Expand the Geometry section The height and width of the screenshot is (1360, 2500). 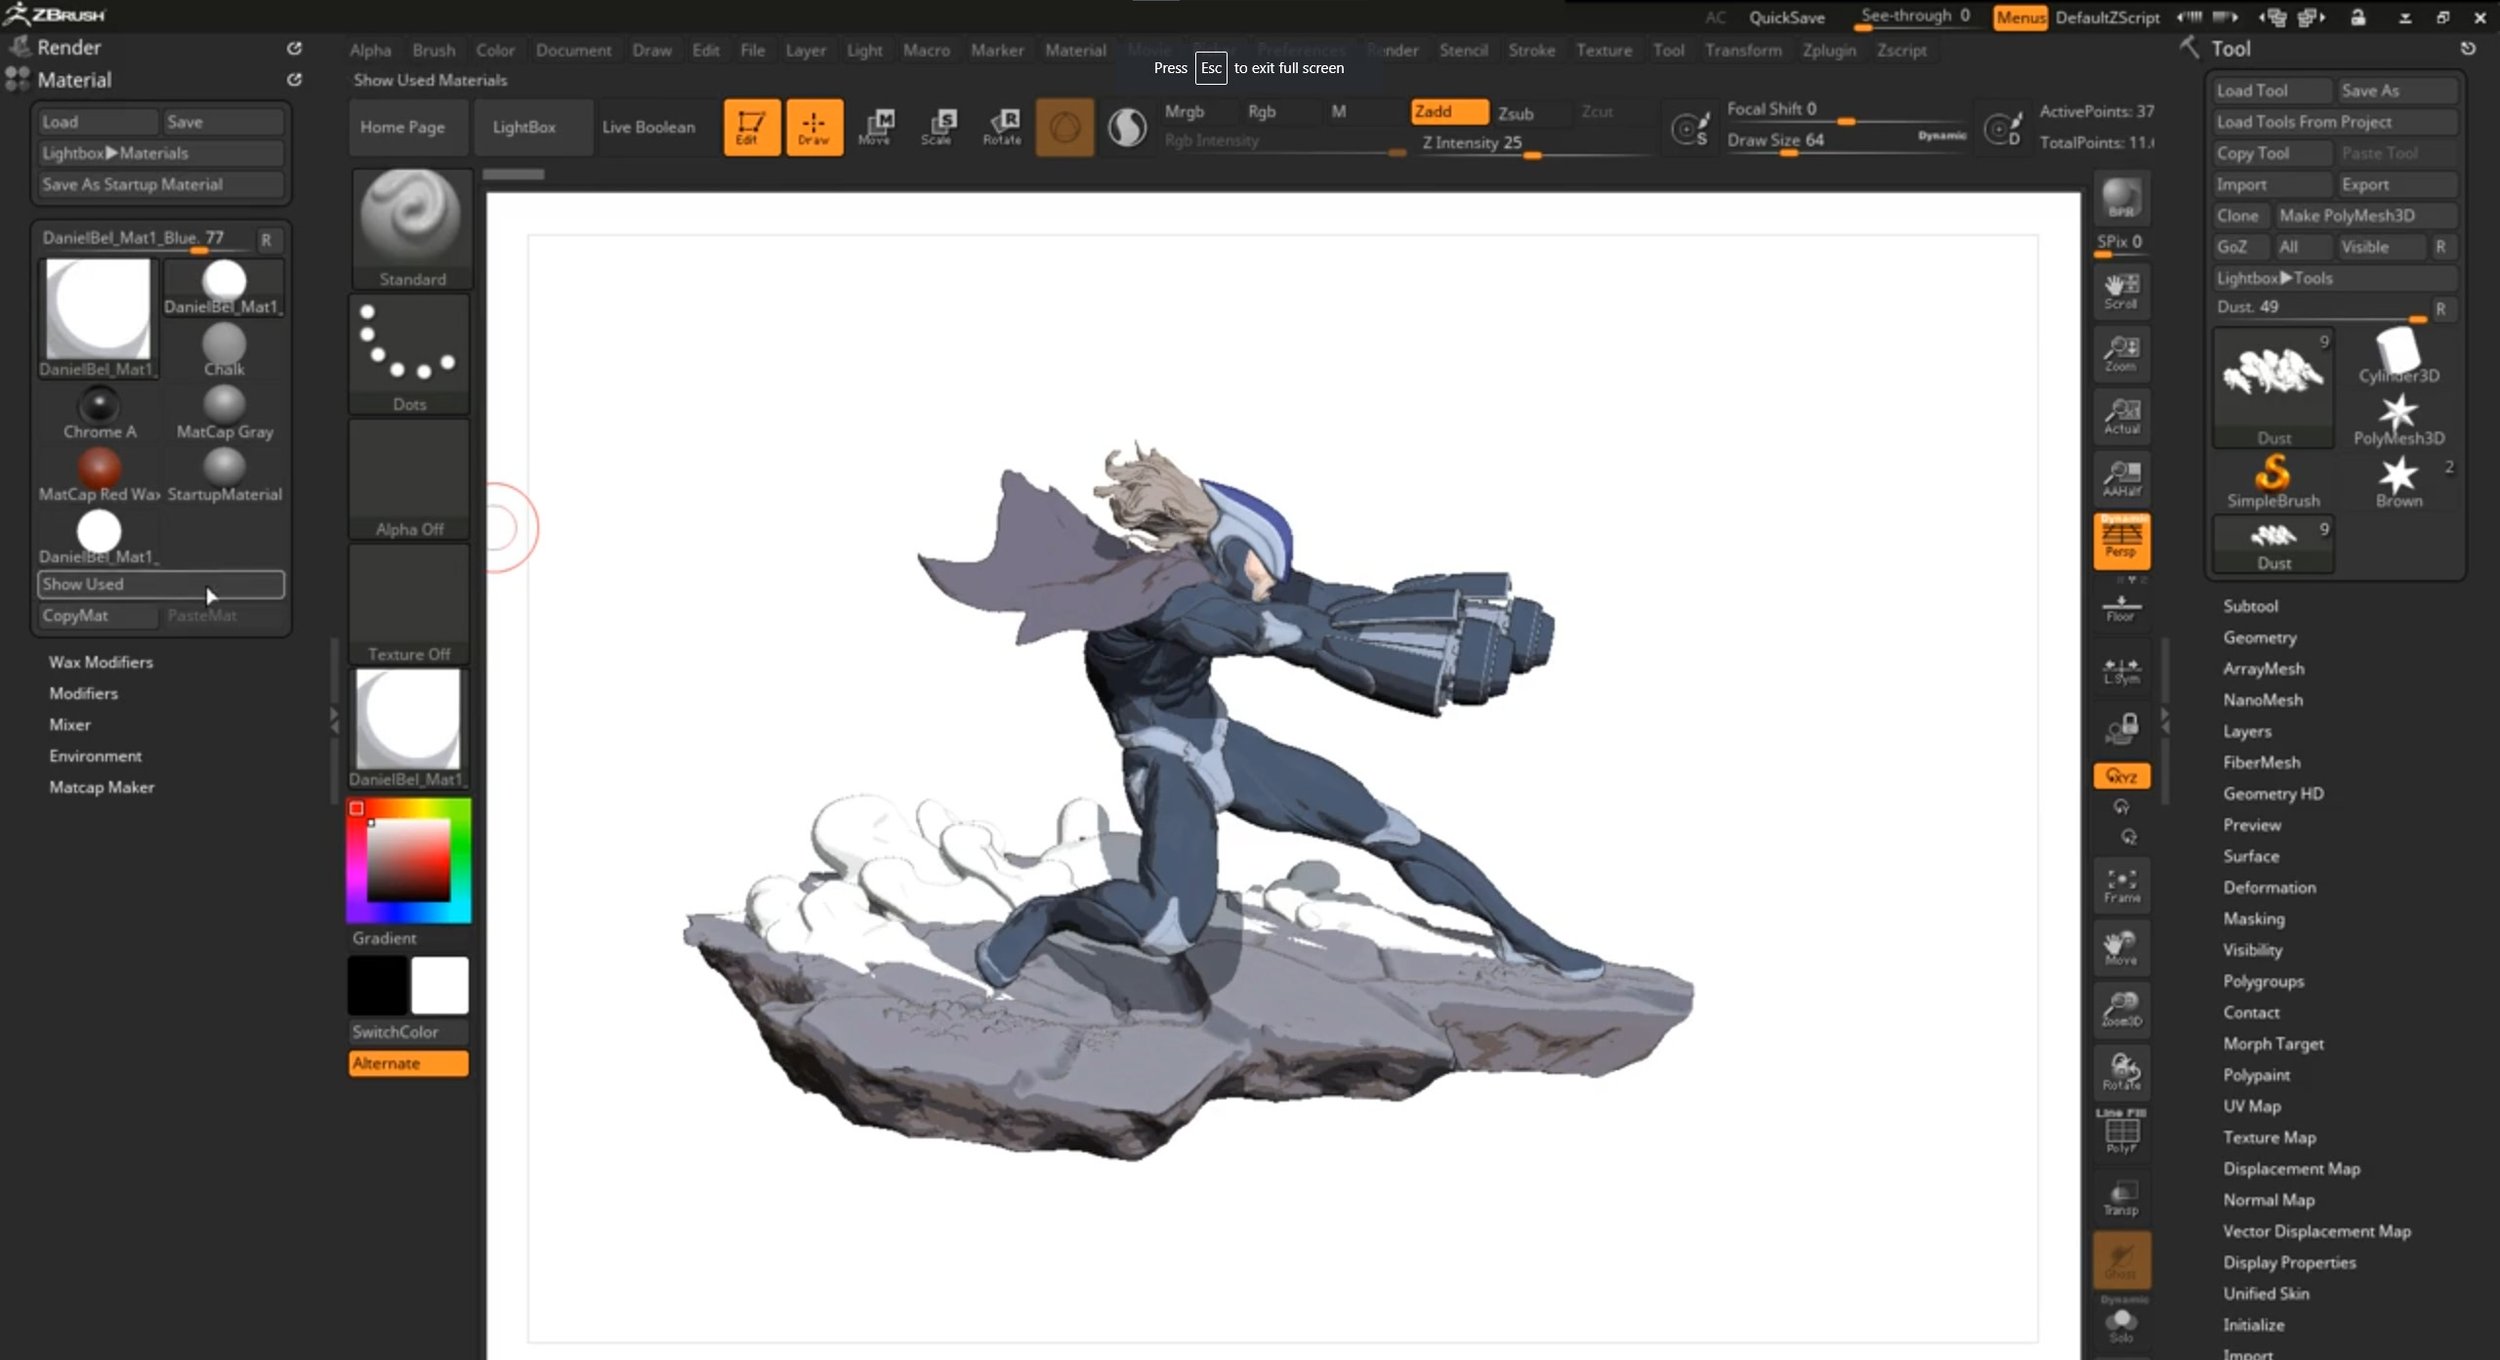pyautogui.click(x=2259, y=637)
